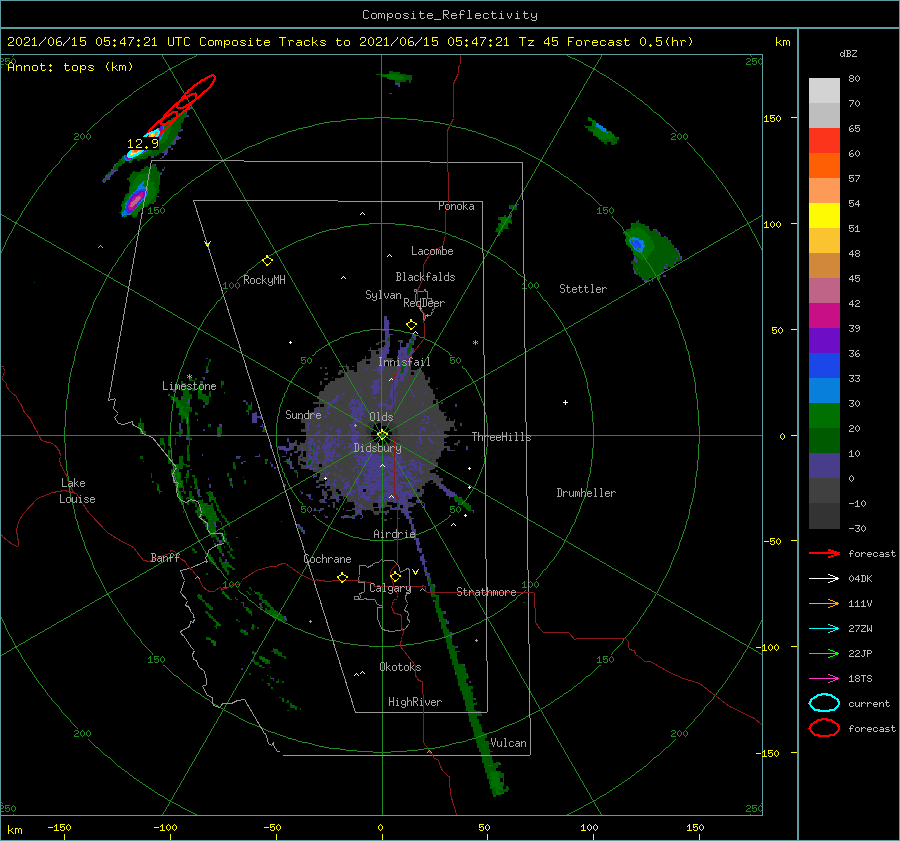Image resolution: width=900 pixels, height=841 pixels.
Task: Click the Banff city label
Action: (x=165, y=557)
